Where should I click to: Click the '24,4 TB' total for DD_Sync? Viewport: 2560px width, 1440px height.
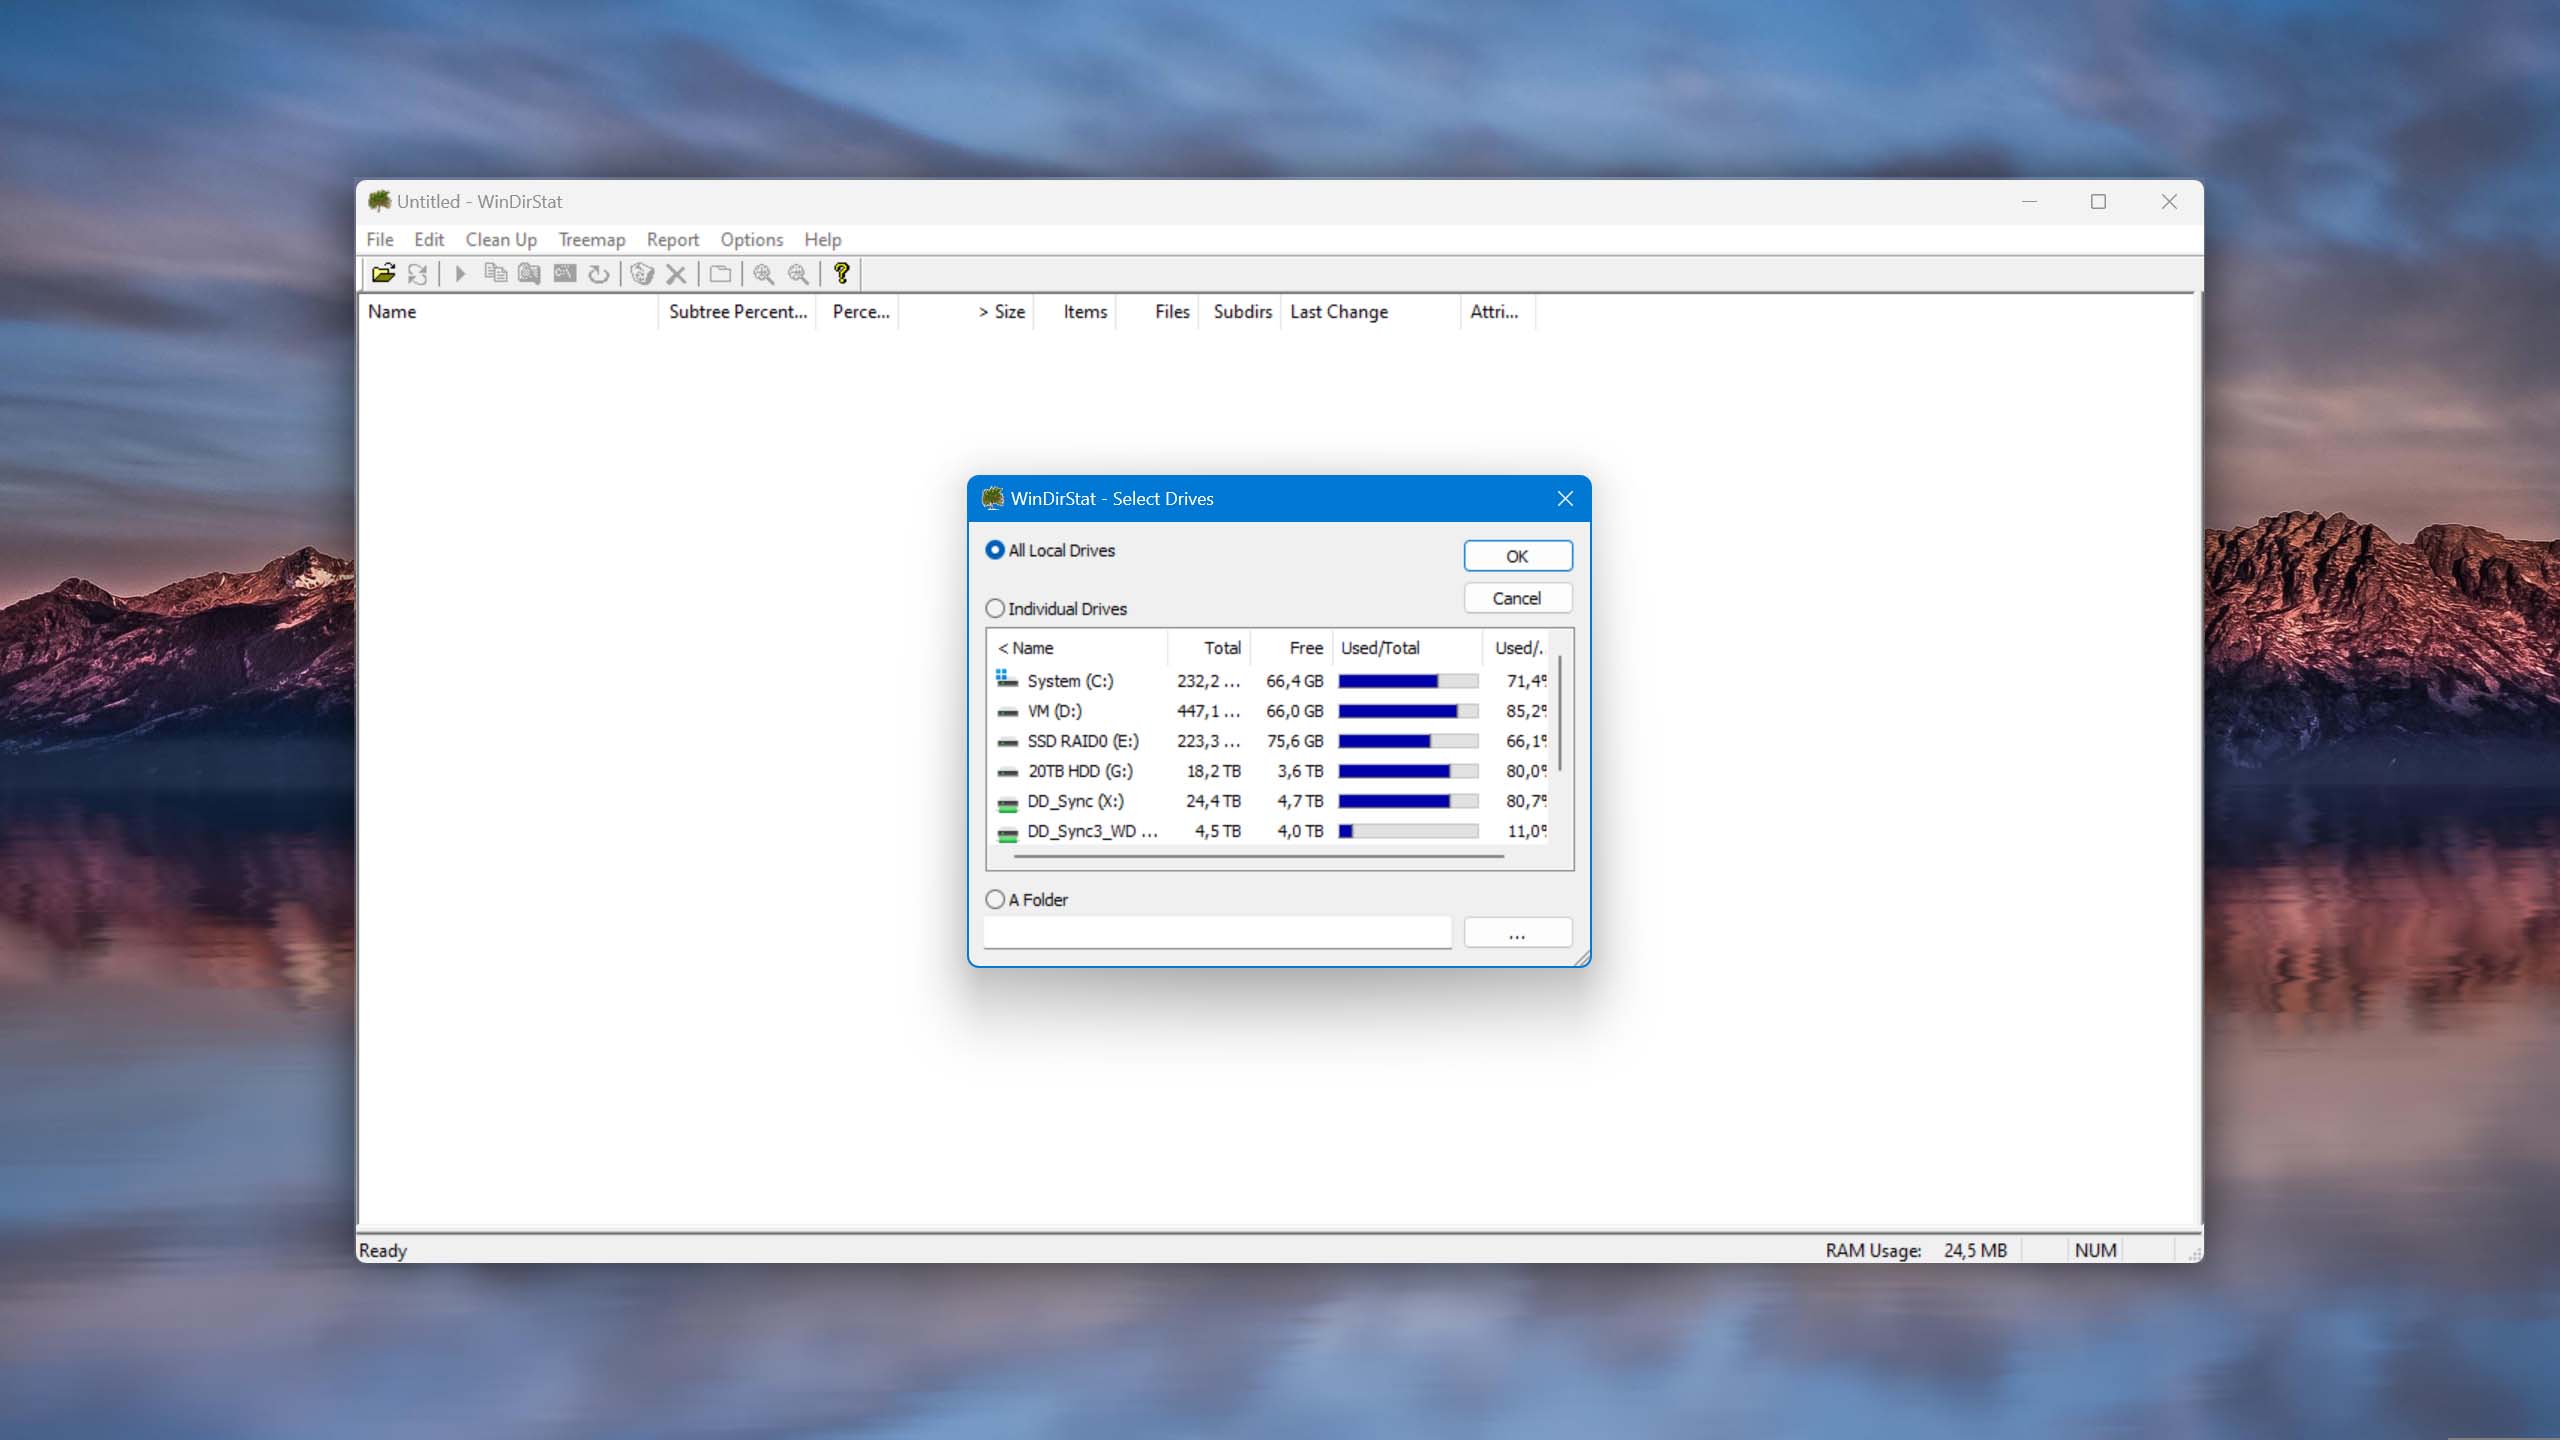tap(1213, 801)
